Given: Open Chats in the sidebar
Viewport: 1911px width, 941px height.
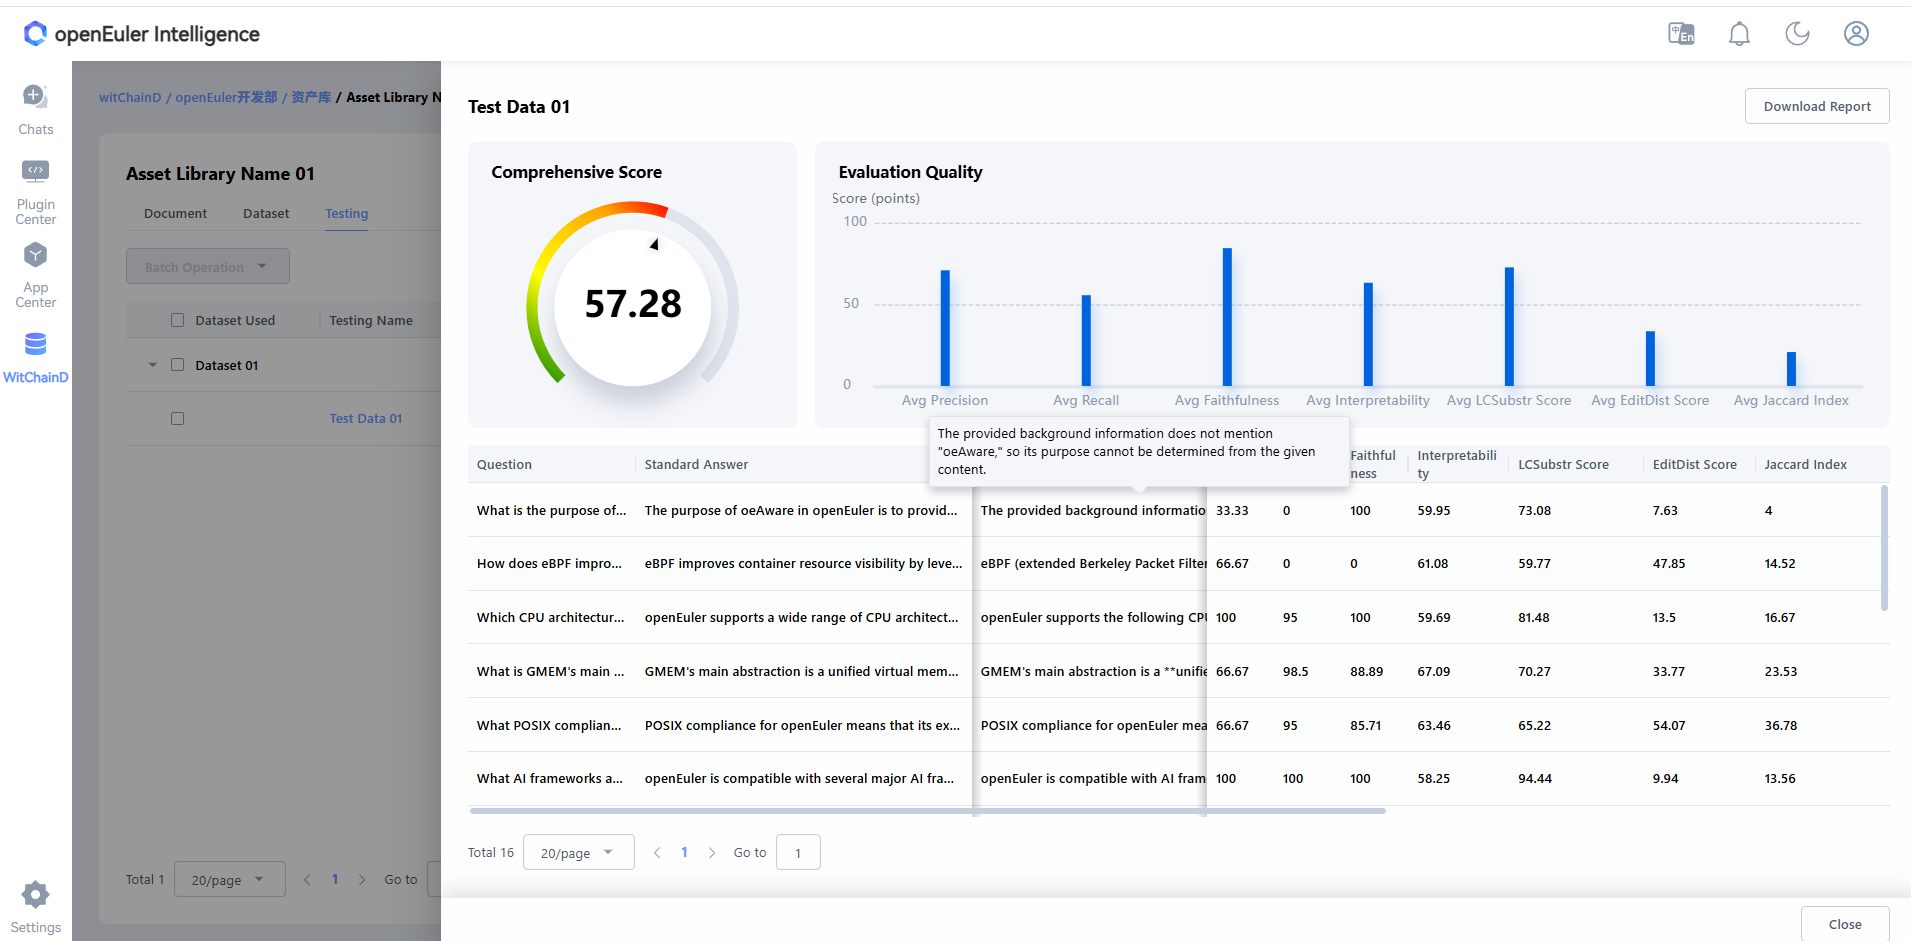Looking at the screenshot, I should 35,110.
